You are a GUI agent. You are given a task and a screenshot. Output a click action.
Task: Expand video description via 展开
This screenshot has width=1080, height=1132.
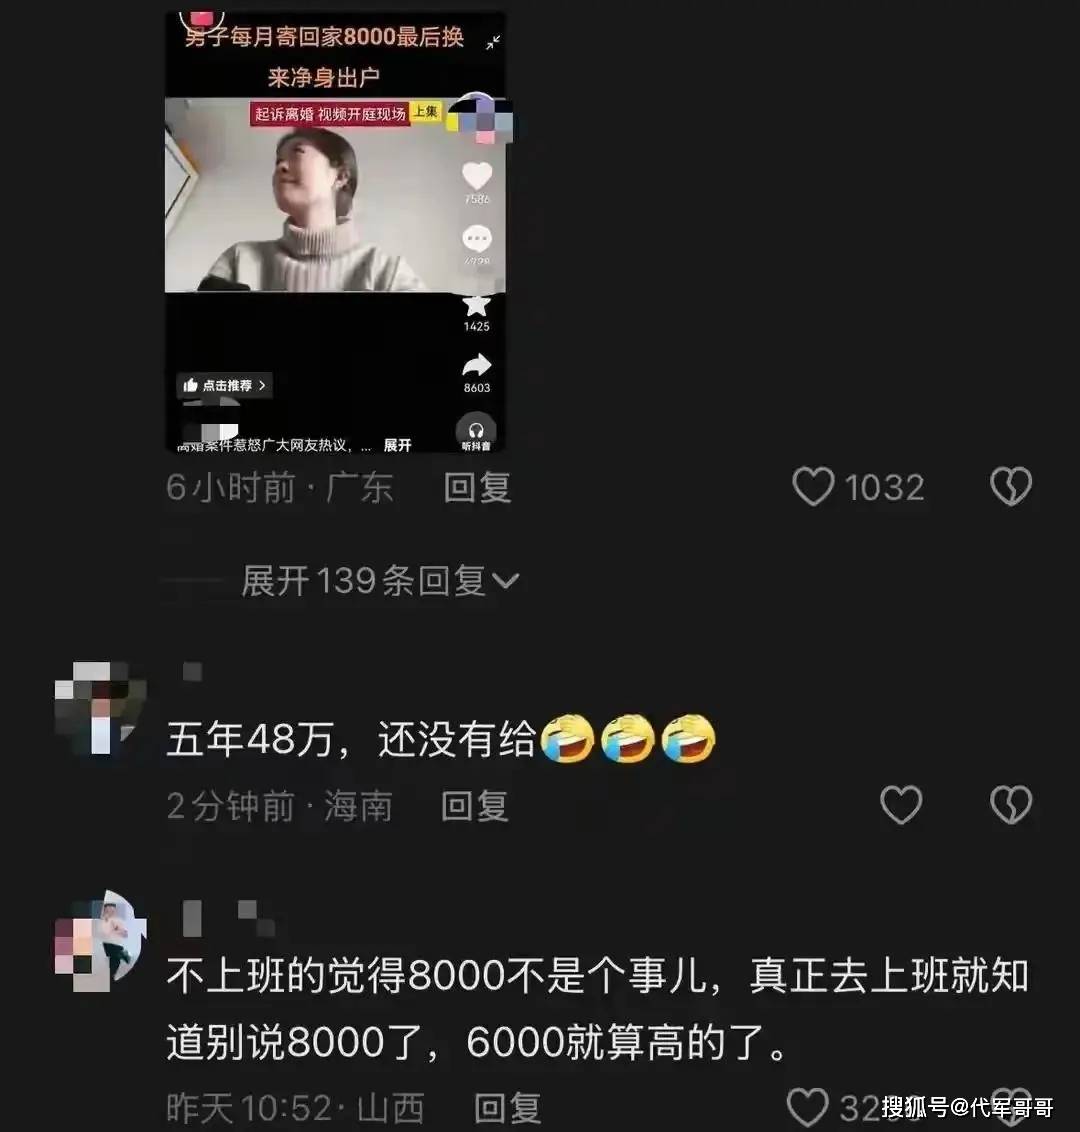tap(397, 445)
